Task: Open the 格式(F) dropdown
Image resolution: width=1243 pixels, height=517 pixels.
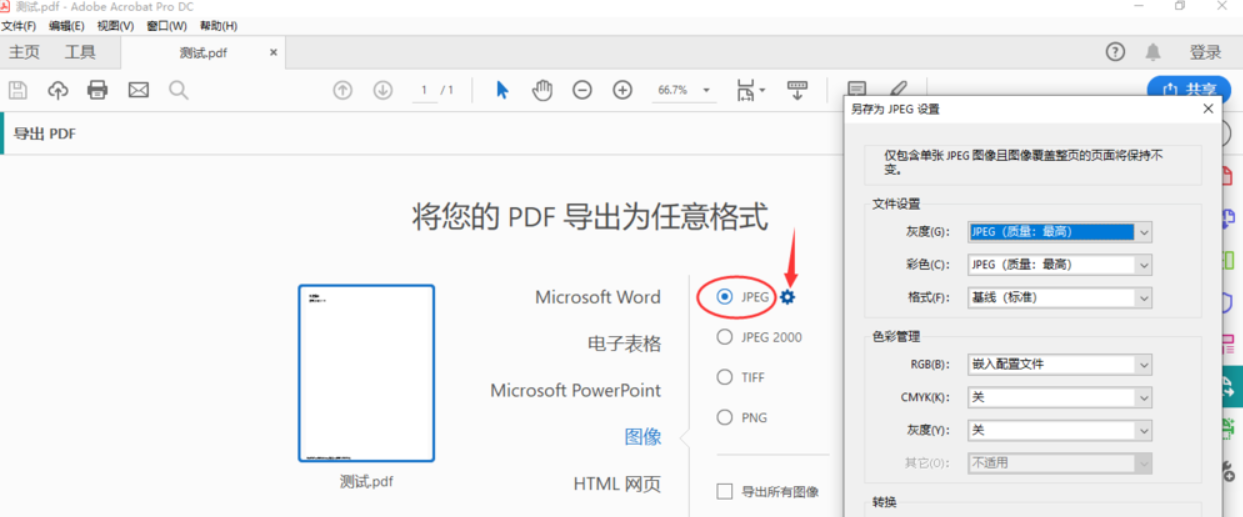Action: coord(1060,298)
